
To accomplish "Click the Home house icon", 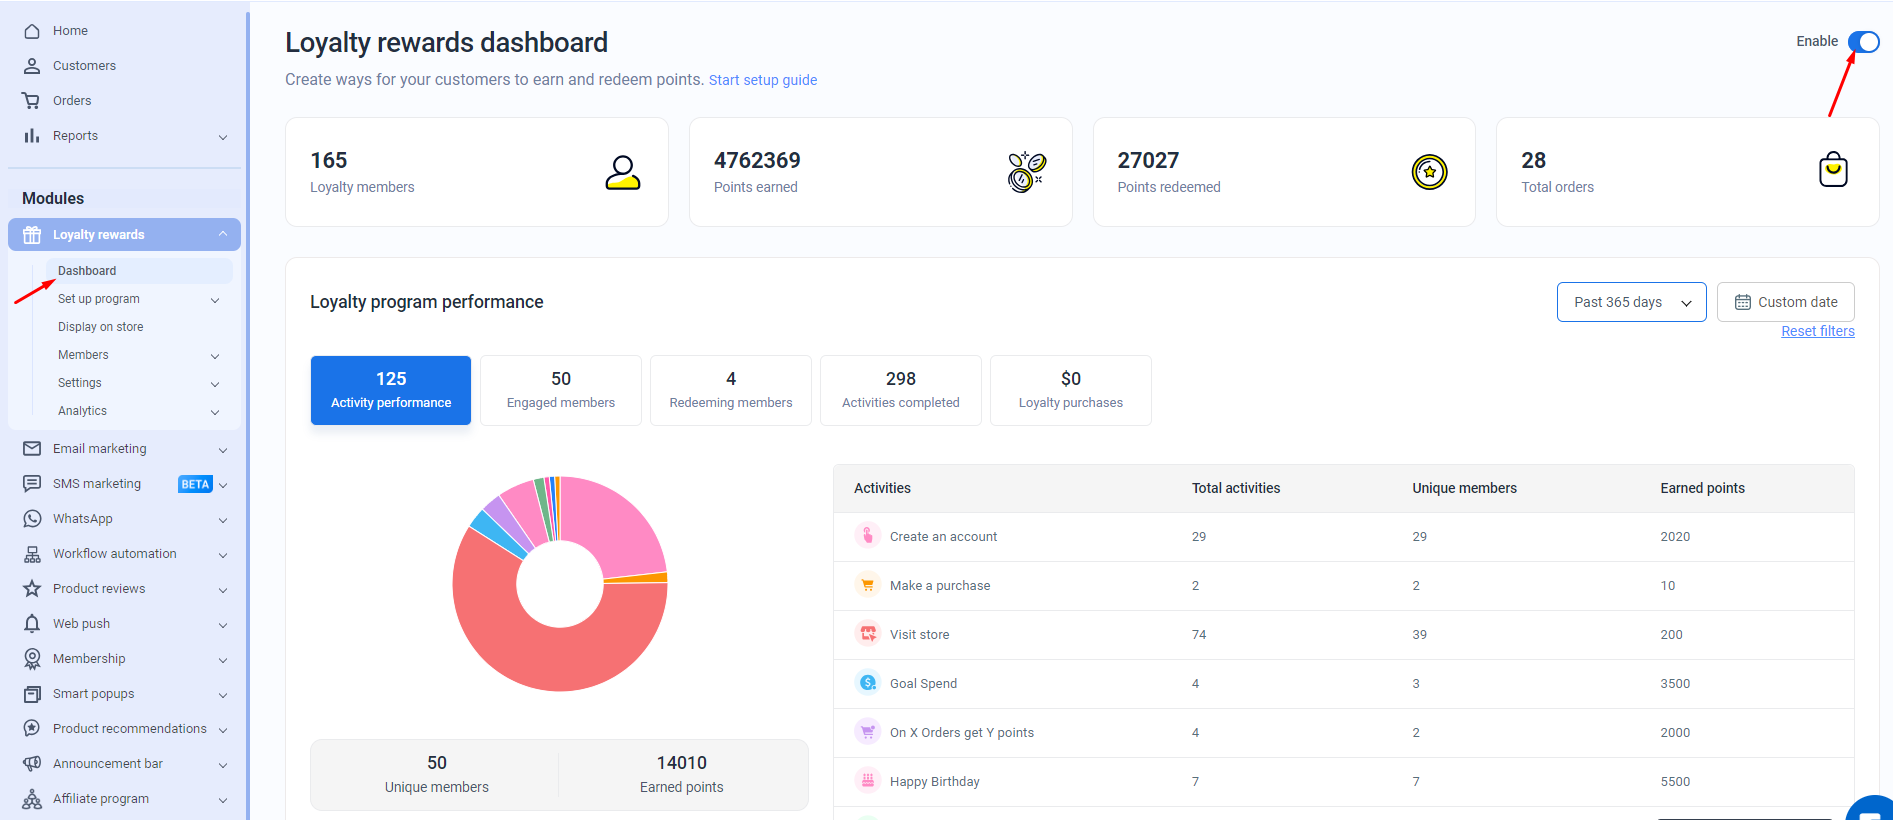I will coord(32,31).
